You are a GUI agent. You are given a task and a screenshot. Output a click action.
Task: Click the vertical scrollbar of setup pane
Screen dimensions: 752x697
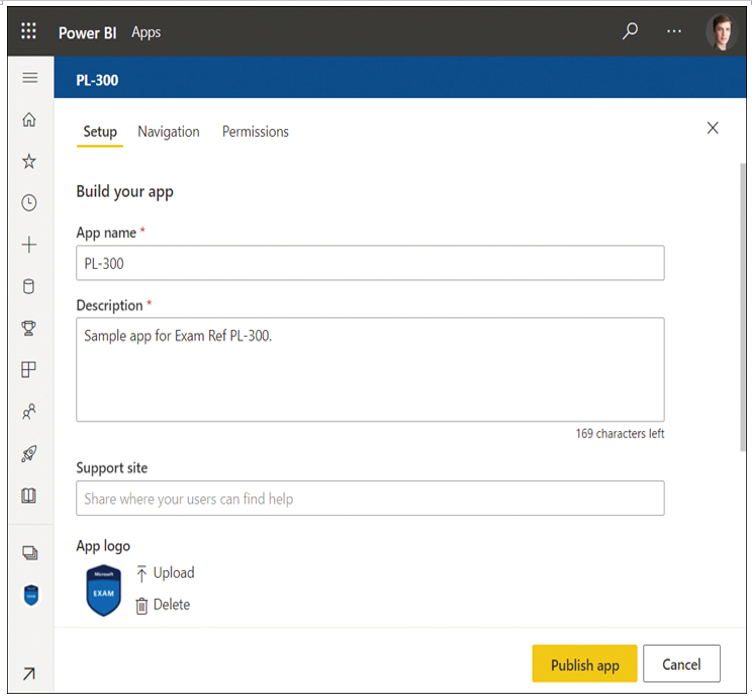tap(742, 307)
